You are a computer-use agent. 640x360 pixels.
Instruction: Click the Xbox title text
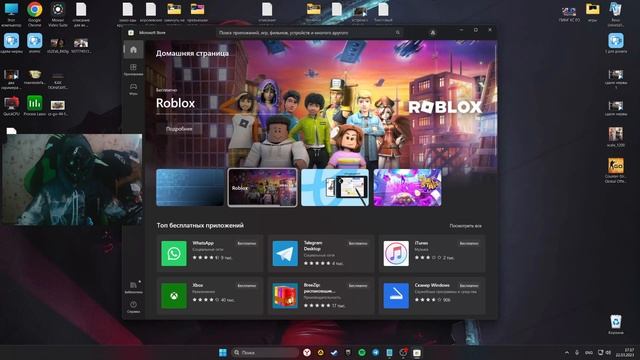pyautogui.click(x=198, y=285)
